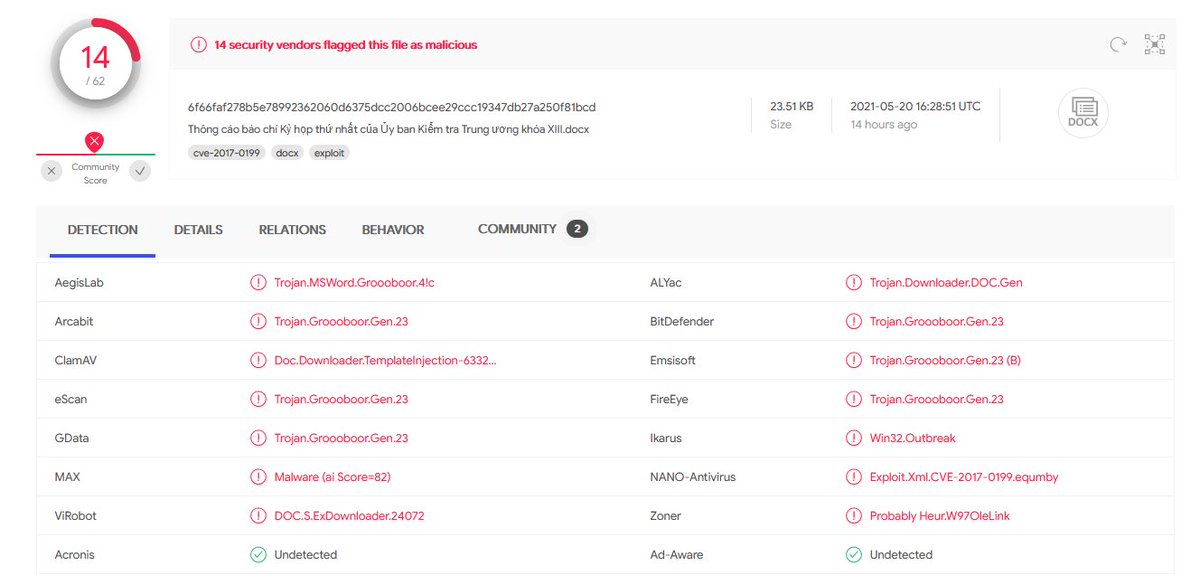Click the alert icon beside Win32.Outbreak

point(853,438)
